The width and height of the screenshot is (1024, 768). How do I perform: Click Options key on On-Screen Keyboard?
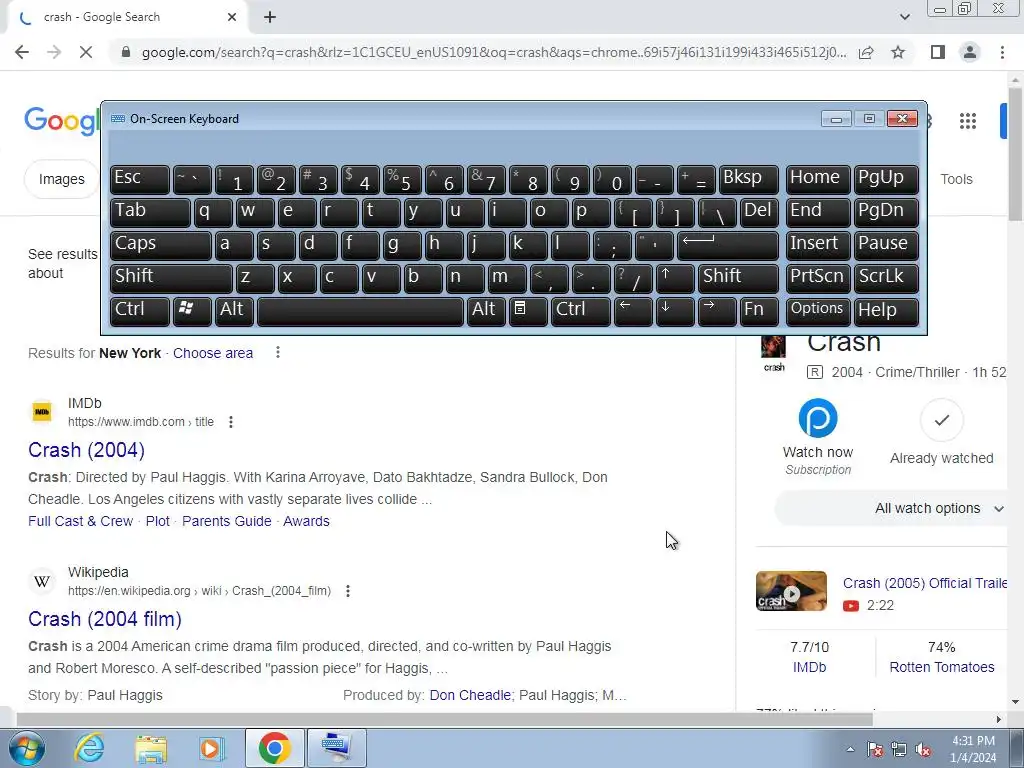pyautogui.click(x=818, y=310)
